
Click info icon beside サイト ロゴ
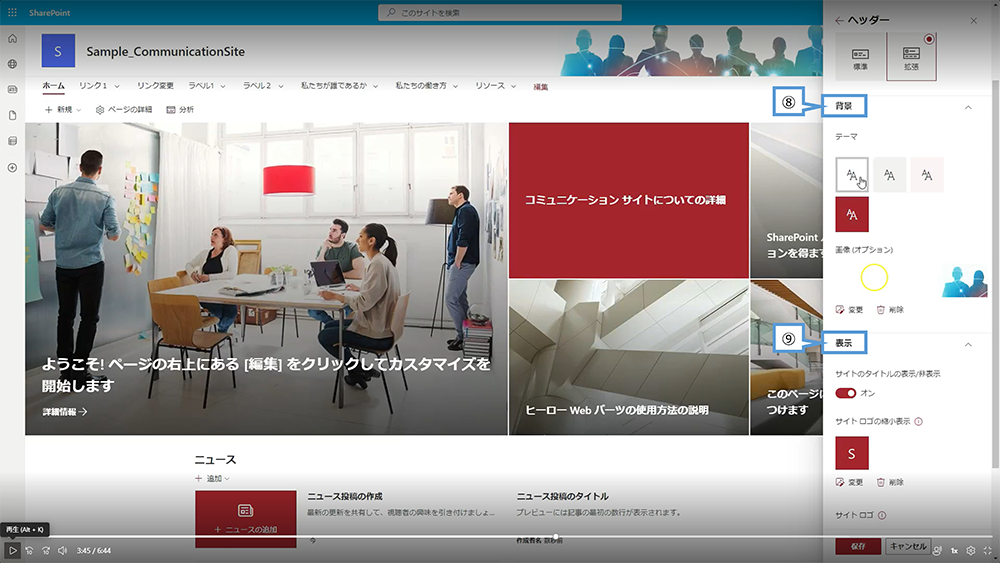[882, 515]
